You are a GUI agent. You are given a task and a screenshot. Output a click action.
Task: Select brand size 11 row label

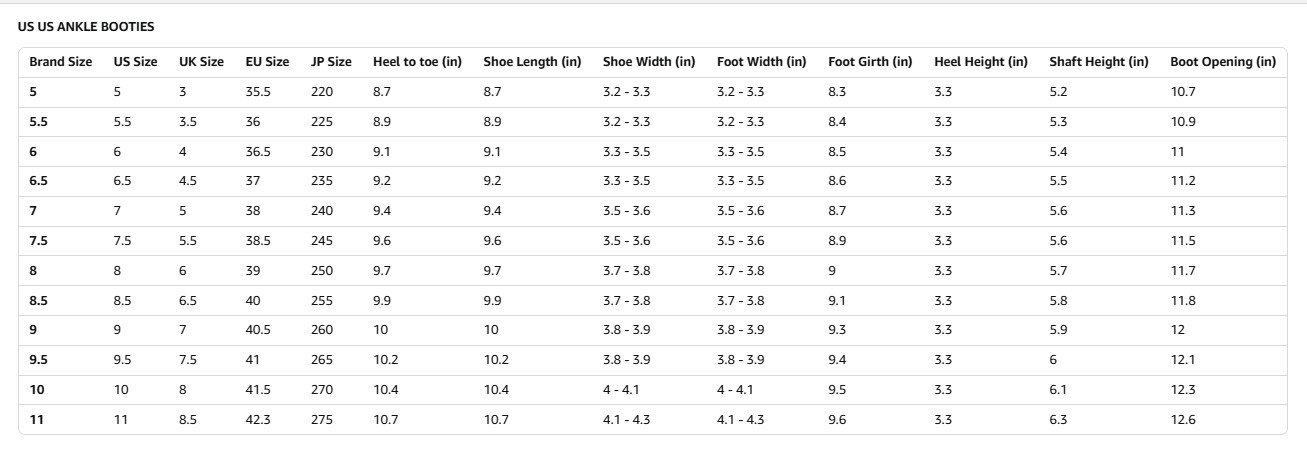click(37, 420)
